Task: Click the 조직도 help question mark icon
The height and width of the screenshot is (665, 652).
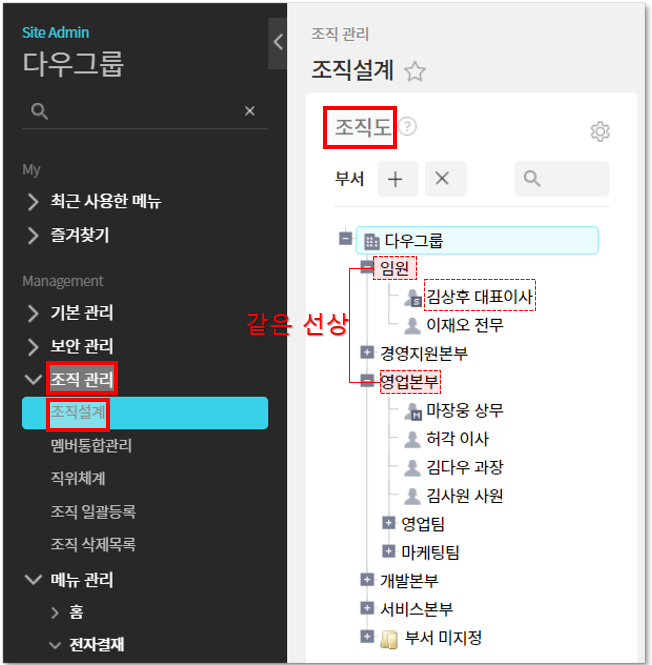Action: coord(408,126)
